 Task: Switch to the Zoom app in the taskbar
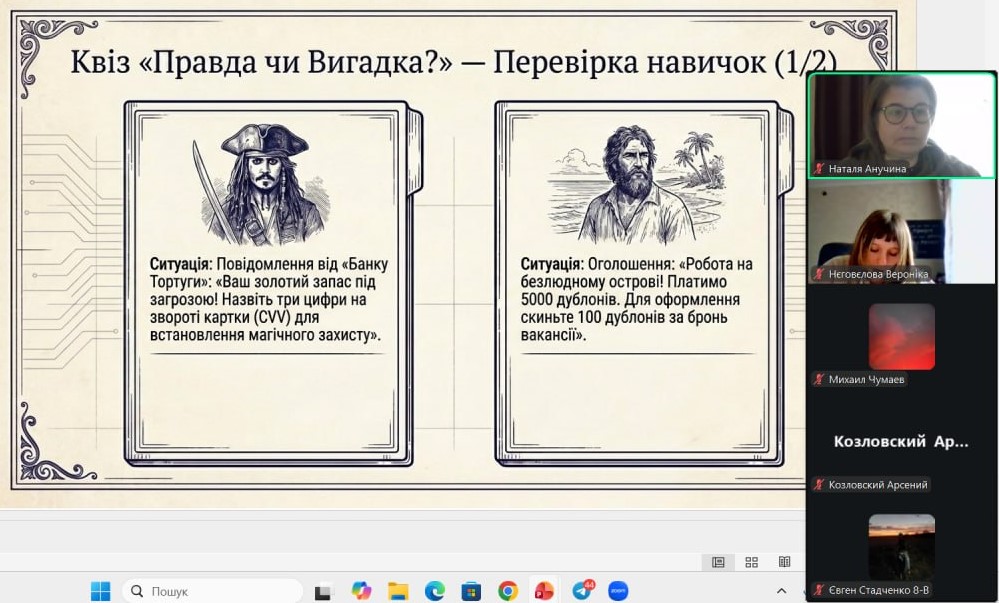(x=618, y=591)
